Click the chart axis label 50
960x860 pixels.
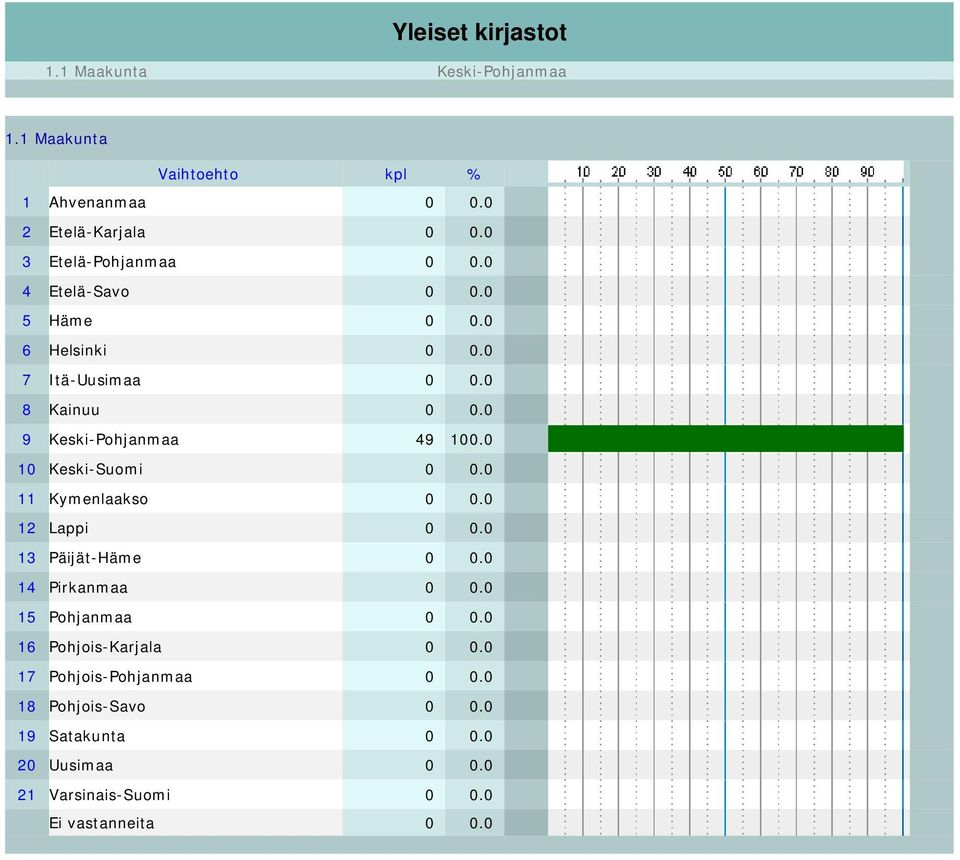725,171
